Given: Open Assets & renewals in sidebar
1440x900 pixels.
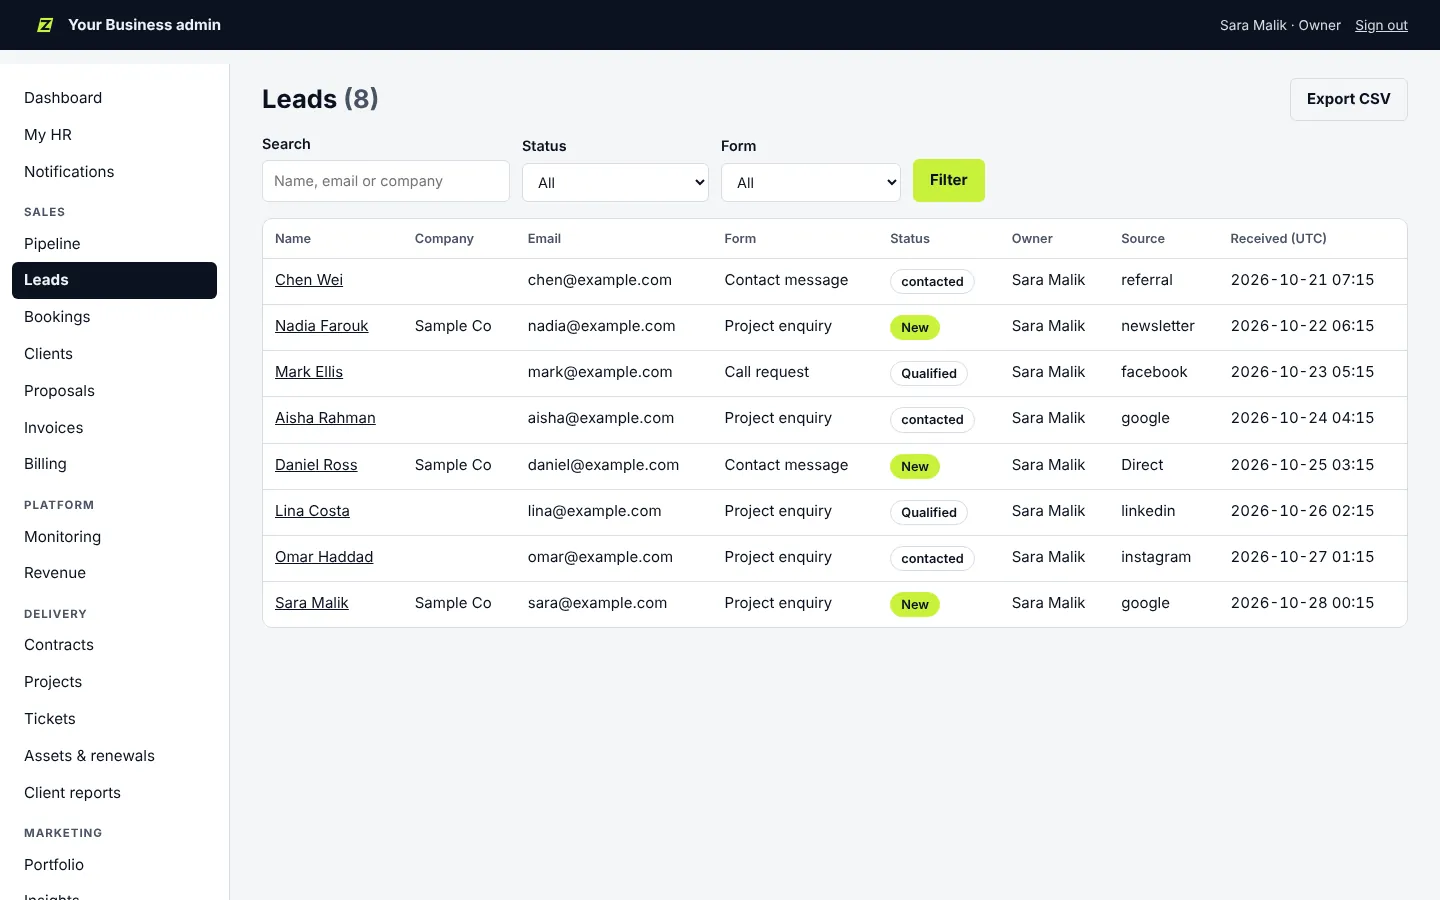Looking at the screenshot, I should pyautogui.click(x=114, y=756).
